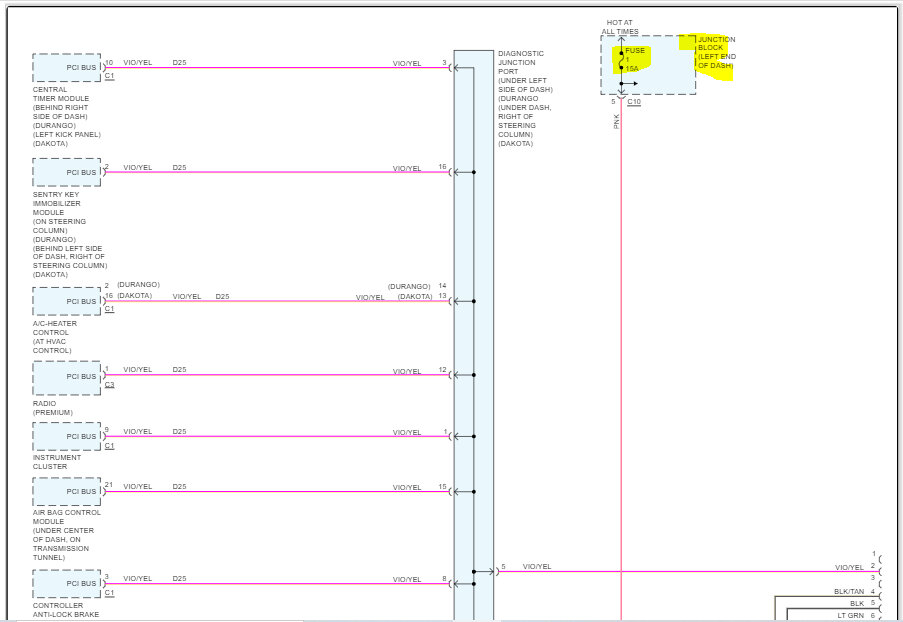Screen dimensions: 903x622
Task: Click VIO/YEL label at right-edge connector pin 2
Action: pyautogui.click(x=849, y=568)
